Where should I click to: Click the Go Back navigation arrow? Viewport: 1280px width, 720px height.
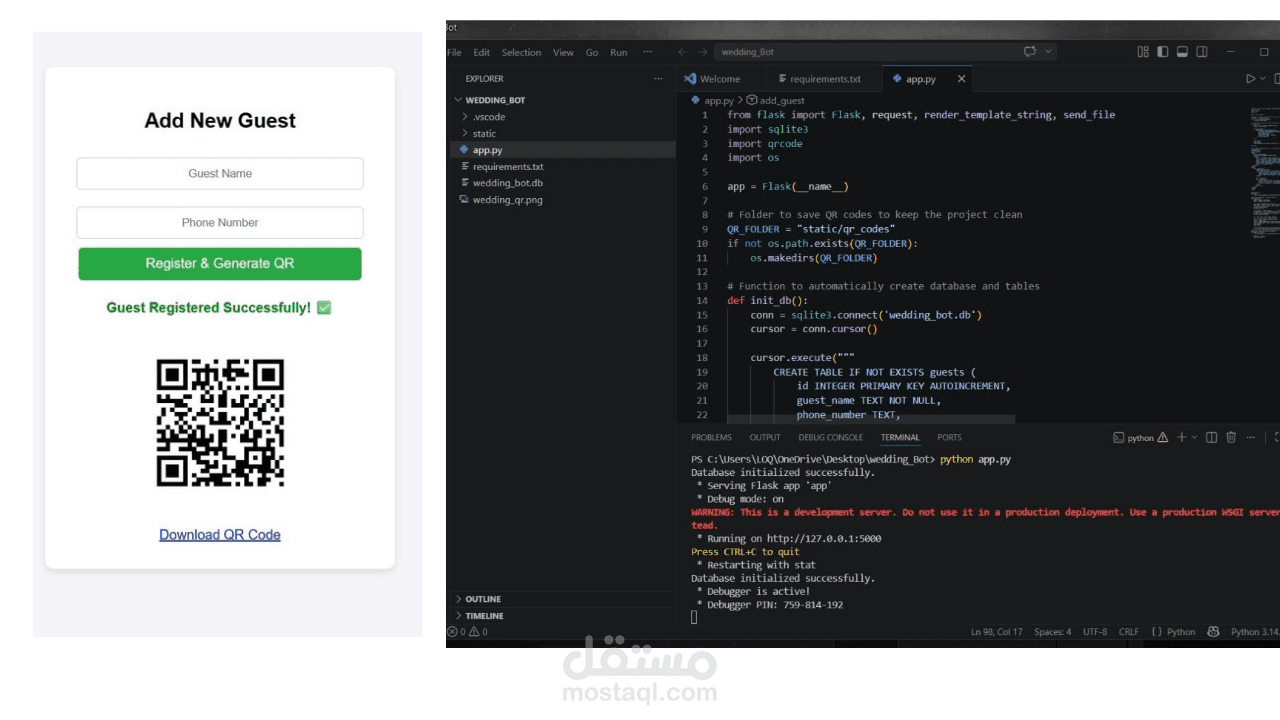pos(682,52)
